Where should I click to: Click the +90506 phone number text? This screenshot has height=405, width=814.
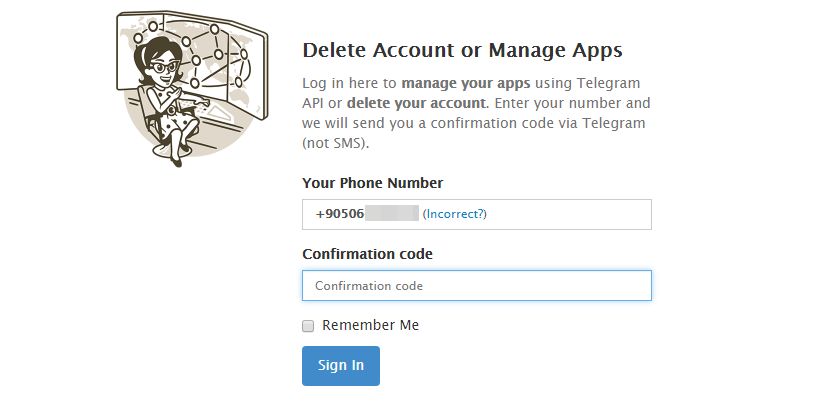(339, 214)
